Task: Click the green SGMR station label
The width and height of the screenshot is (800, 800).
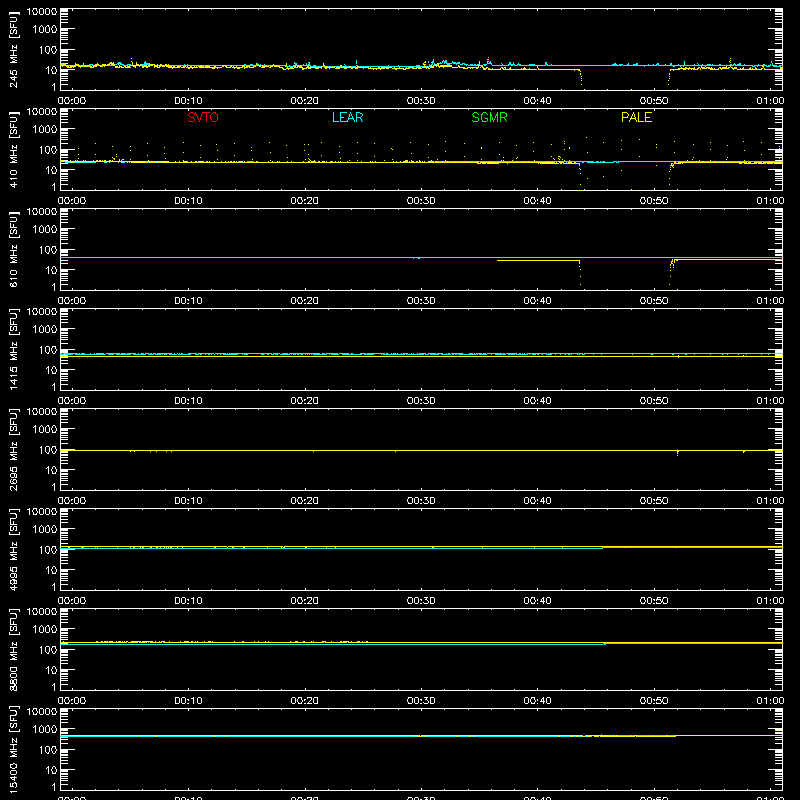Action: pos(489,117)
